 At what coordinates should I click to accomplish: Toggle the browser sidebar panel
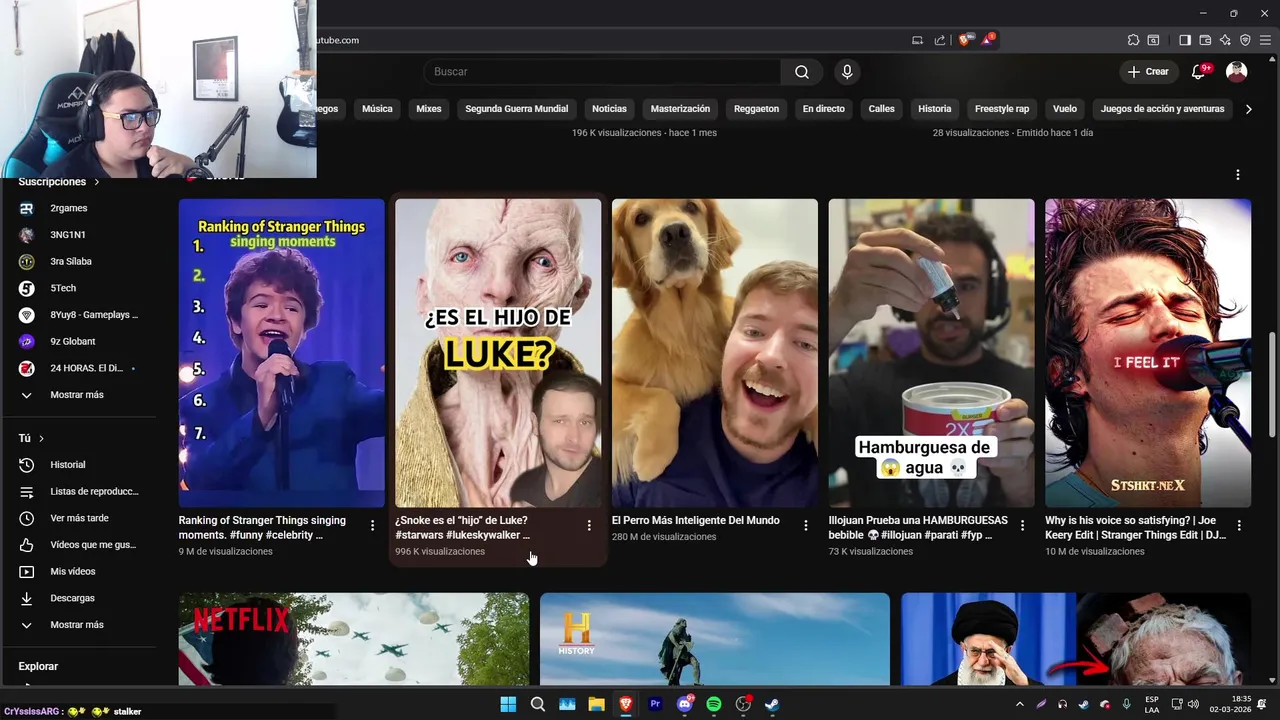point(1185,40)
